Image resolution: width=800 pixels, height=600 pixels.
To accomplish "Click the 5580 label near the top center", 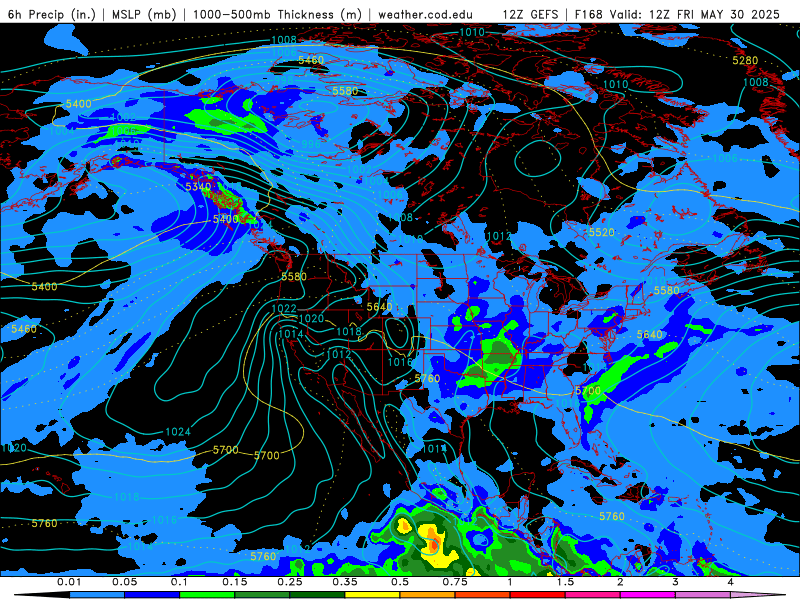I will click(345, 91).
